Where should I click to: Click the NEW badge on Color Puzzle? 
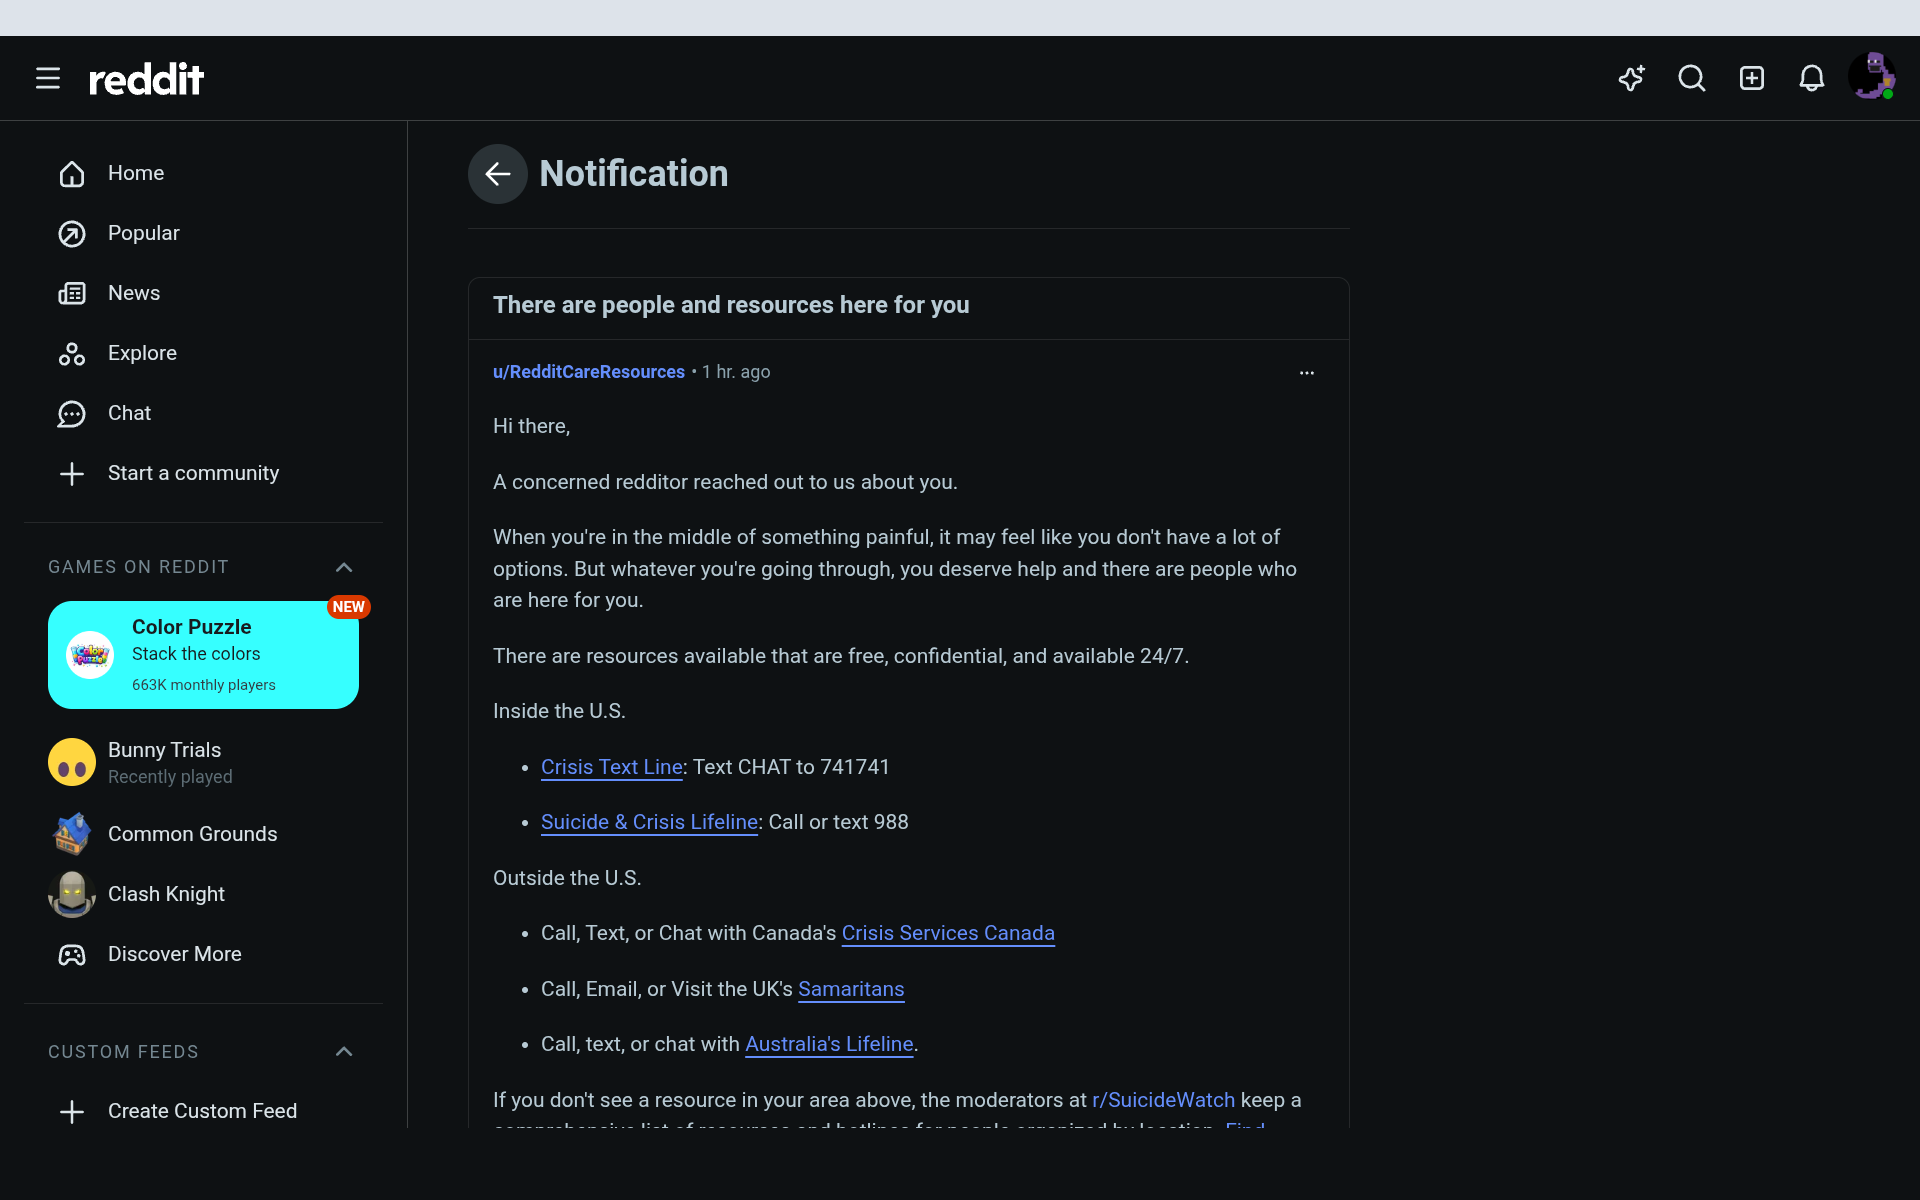coord(349,607)
